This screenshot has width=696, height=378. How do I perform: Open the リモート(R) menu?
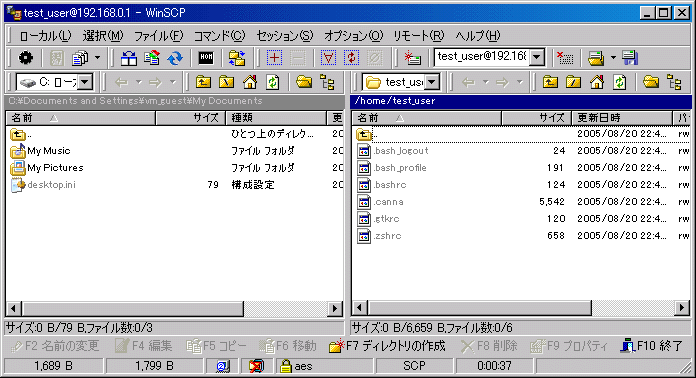pyautogui.click(x=419, y=35)
